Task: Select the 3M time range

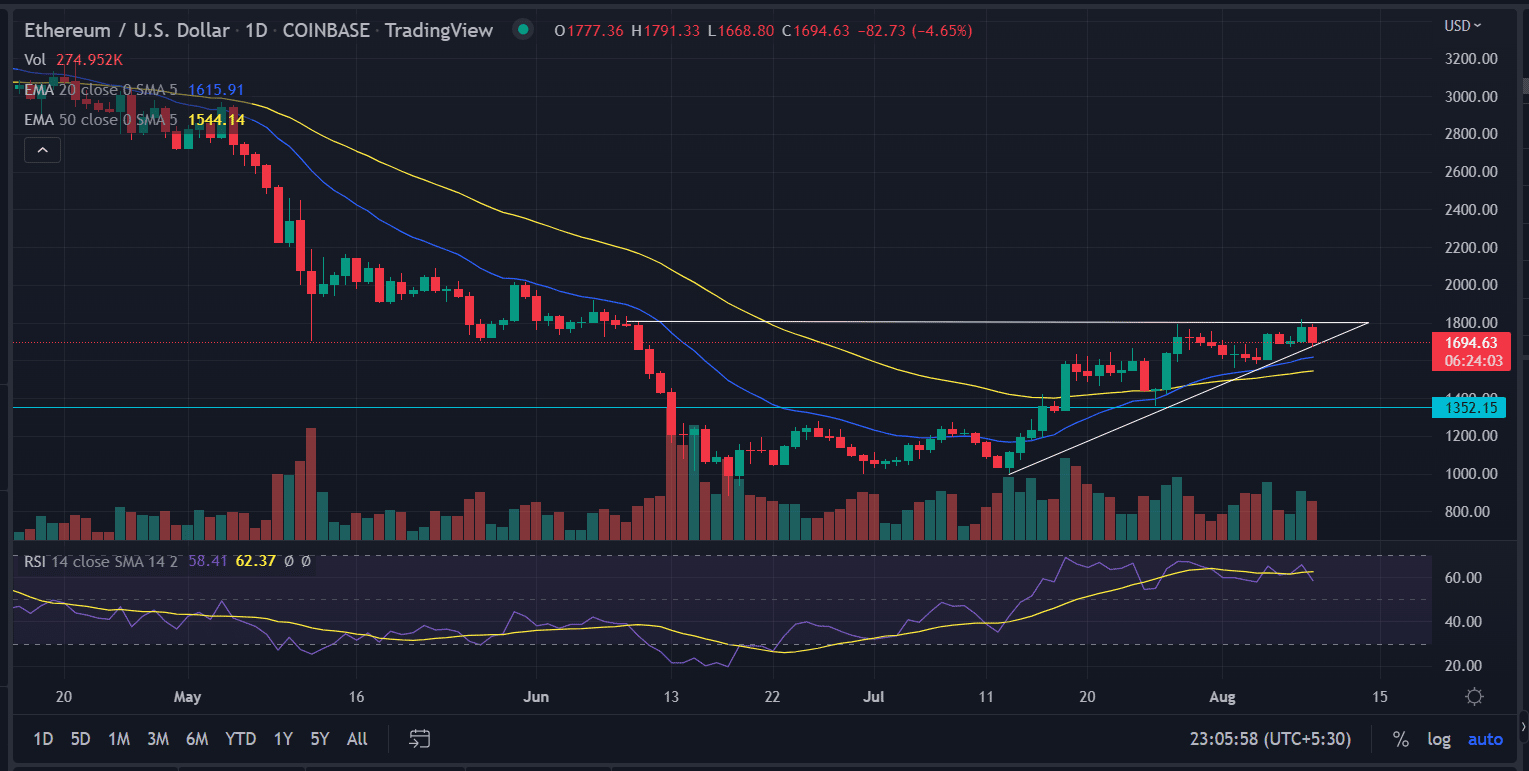Action: [x=157, y=739]
